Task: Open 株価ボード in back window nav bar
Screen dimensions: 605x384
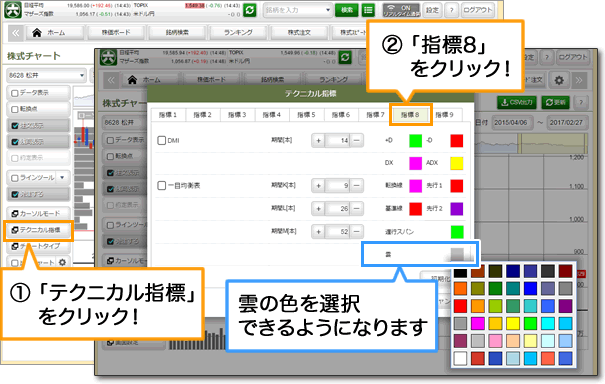Action: pos(116,33)
